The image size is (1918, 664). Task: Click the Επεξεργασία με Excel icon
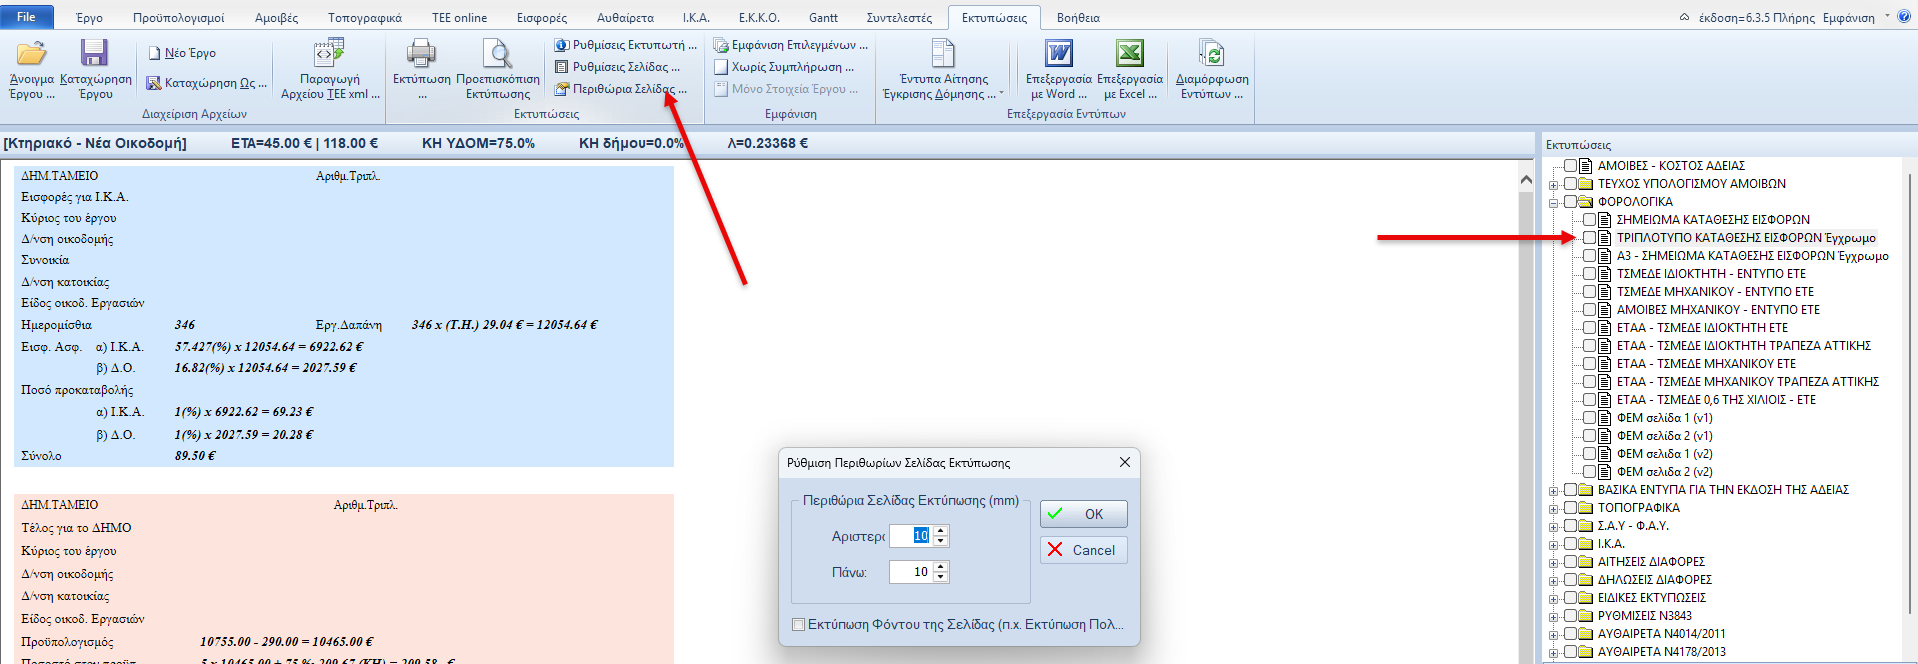pos(1129,54)
